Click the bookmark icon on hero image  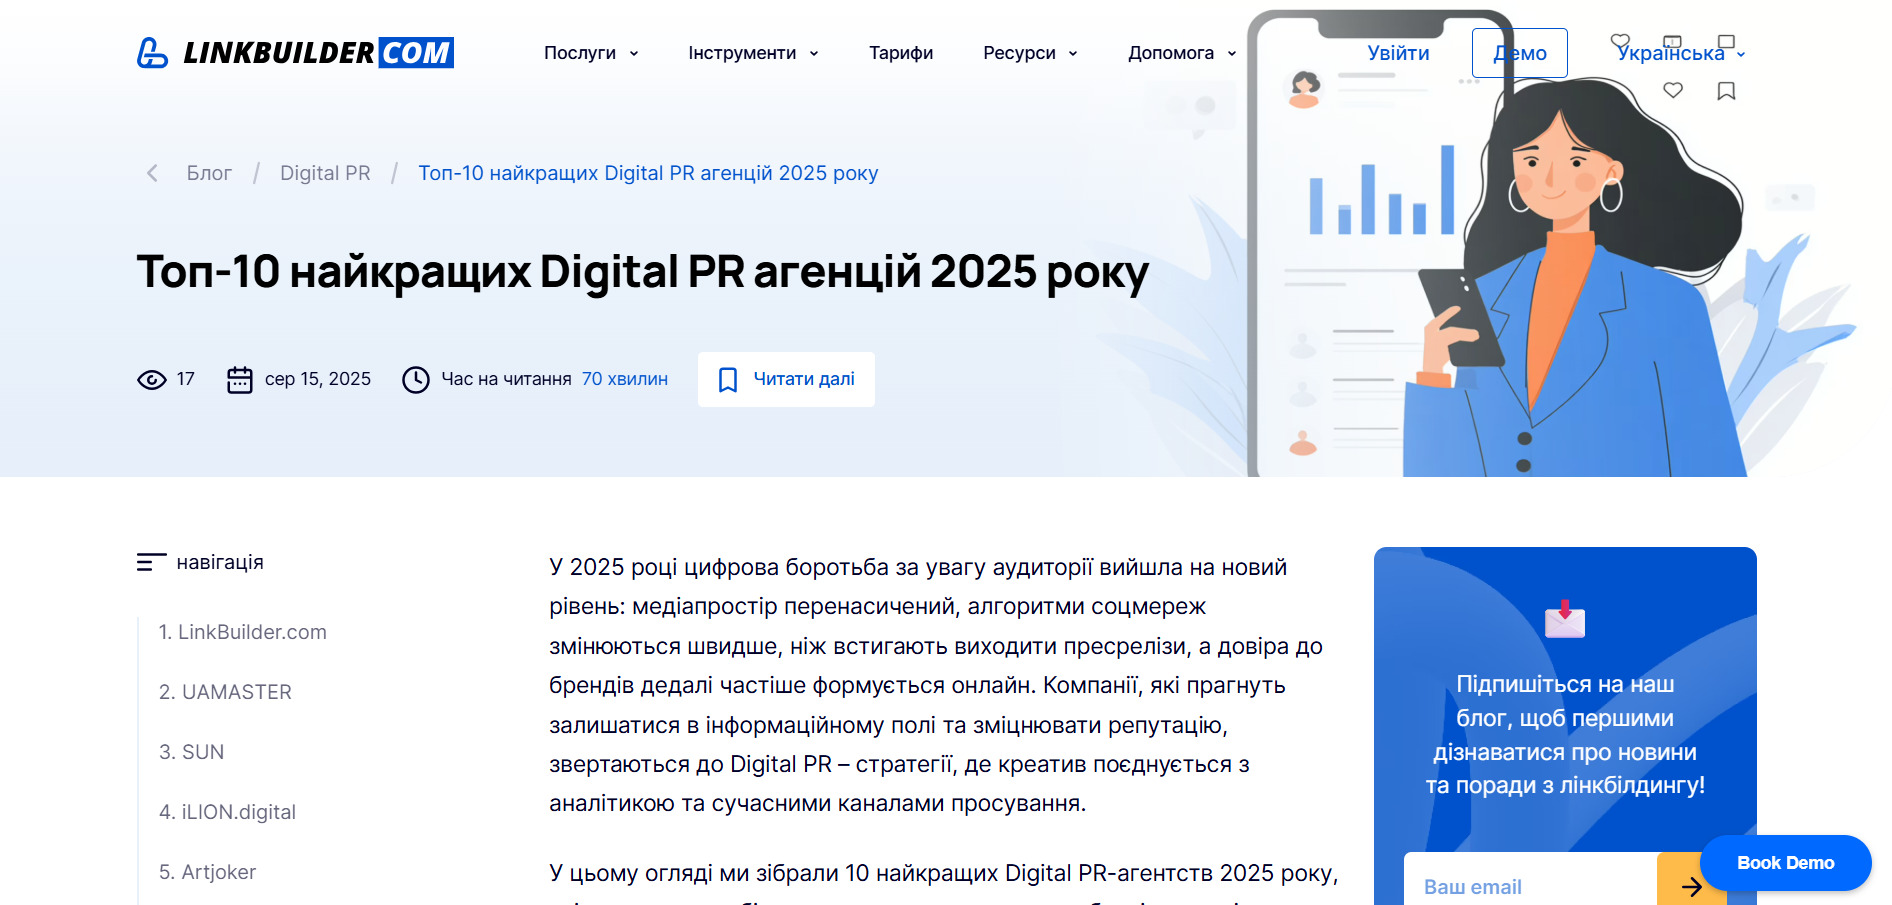pyautogui.click(x=1726, y=91)
